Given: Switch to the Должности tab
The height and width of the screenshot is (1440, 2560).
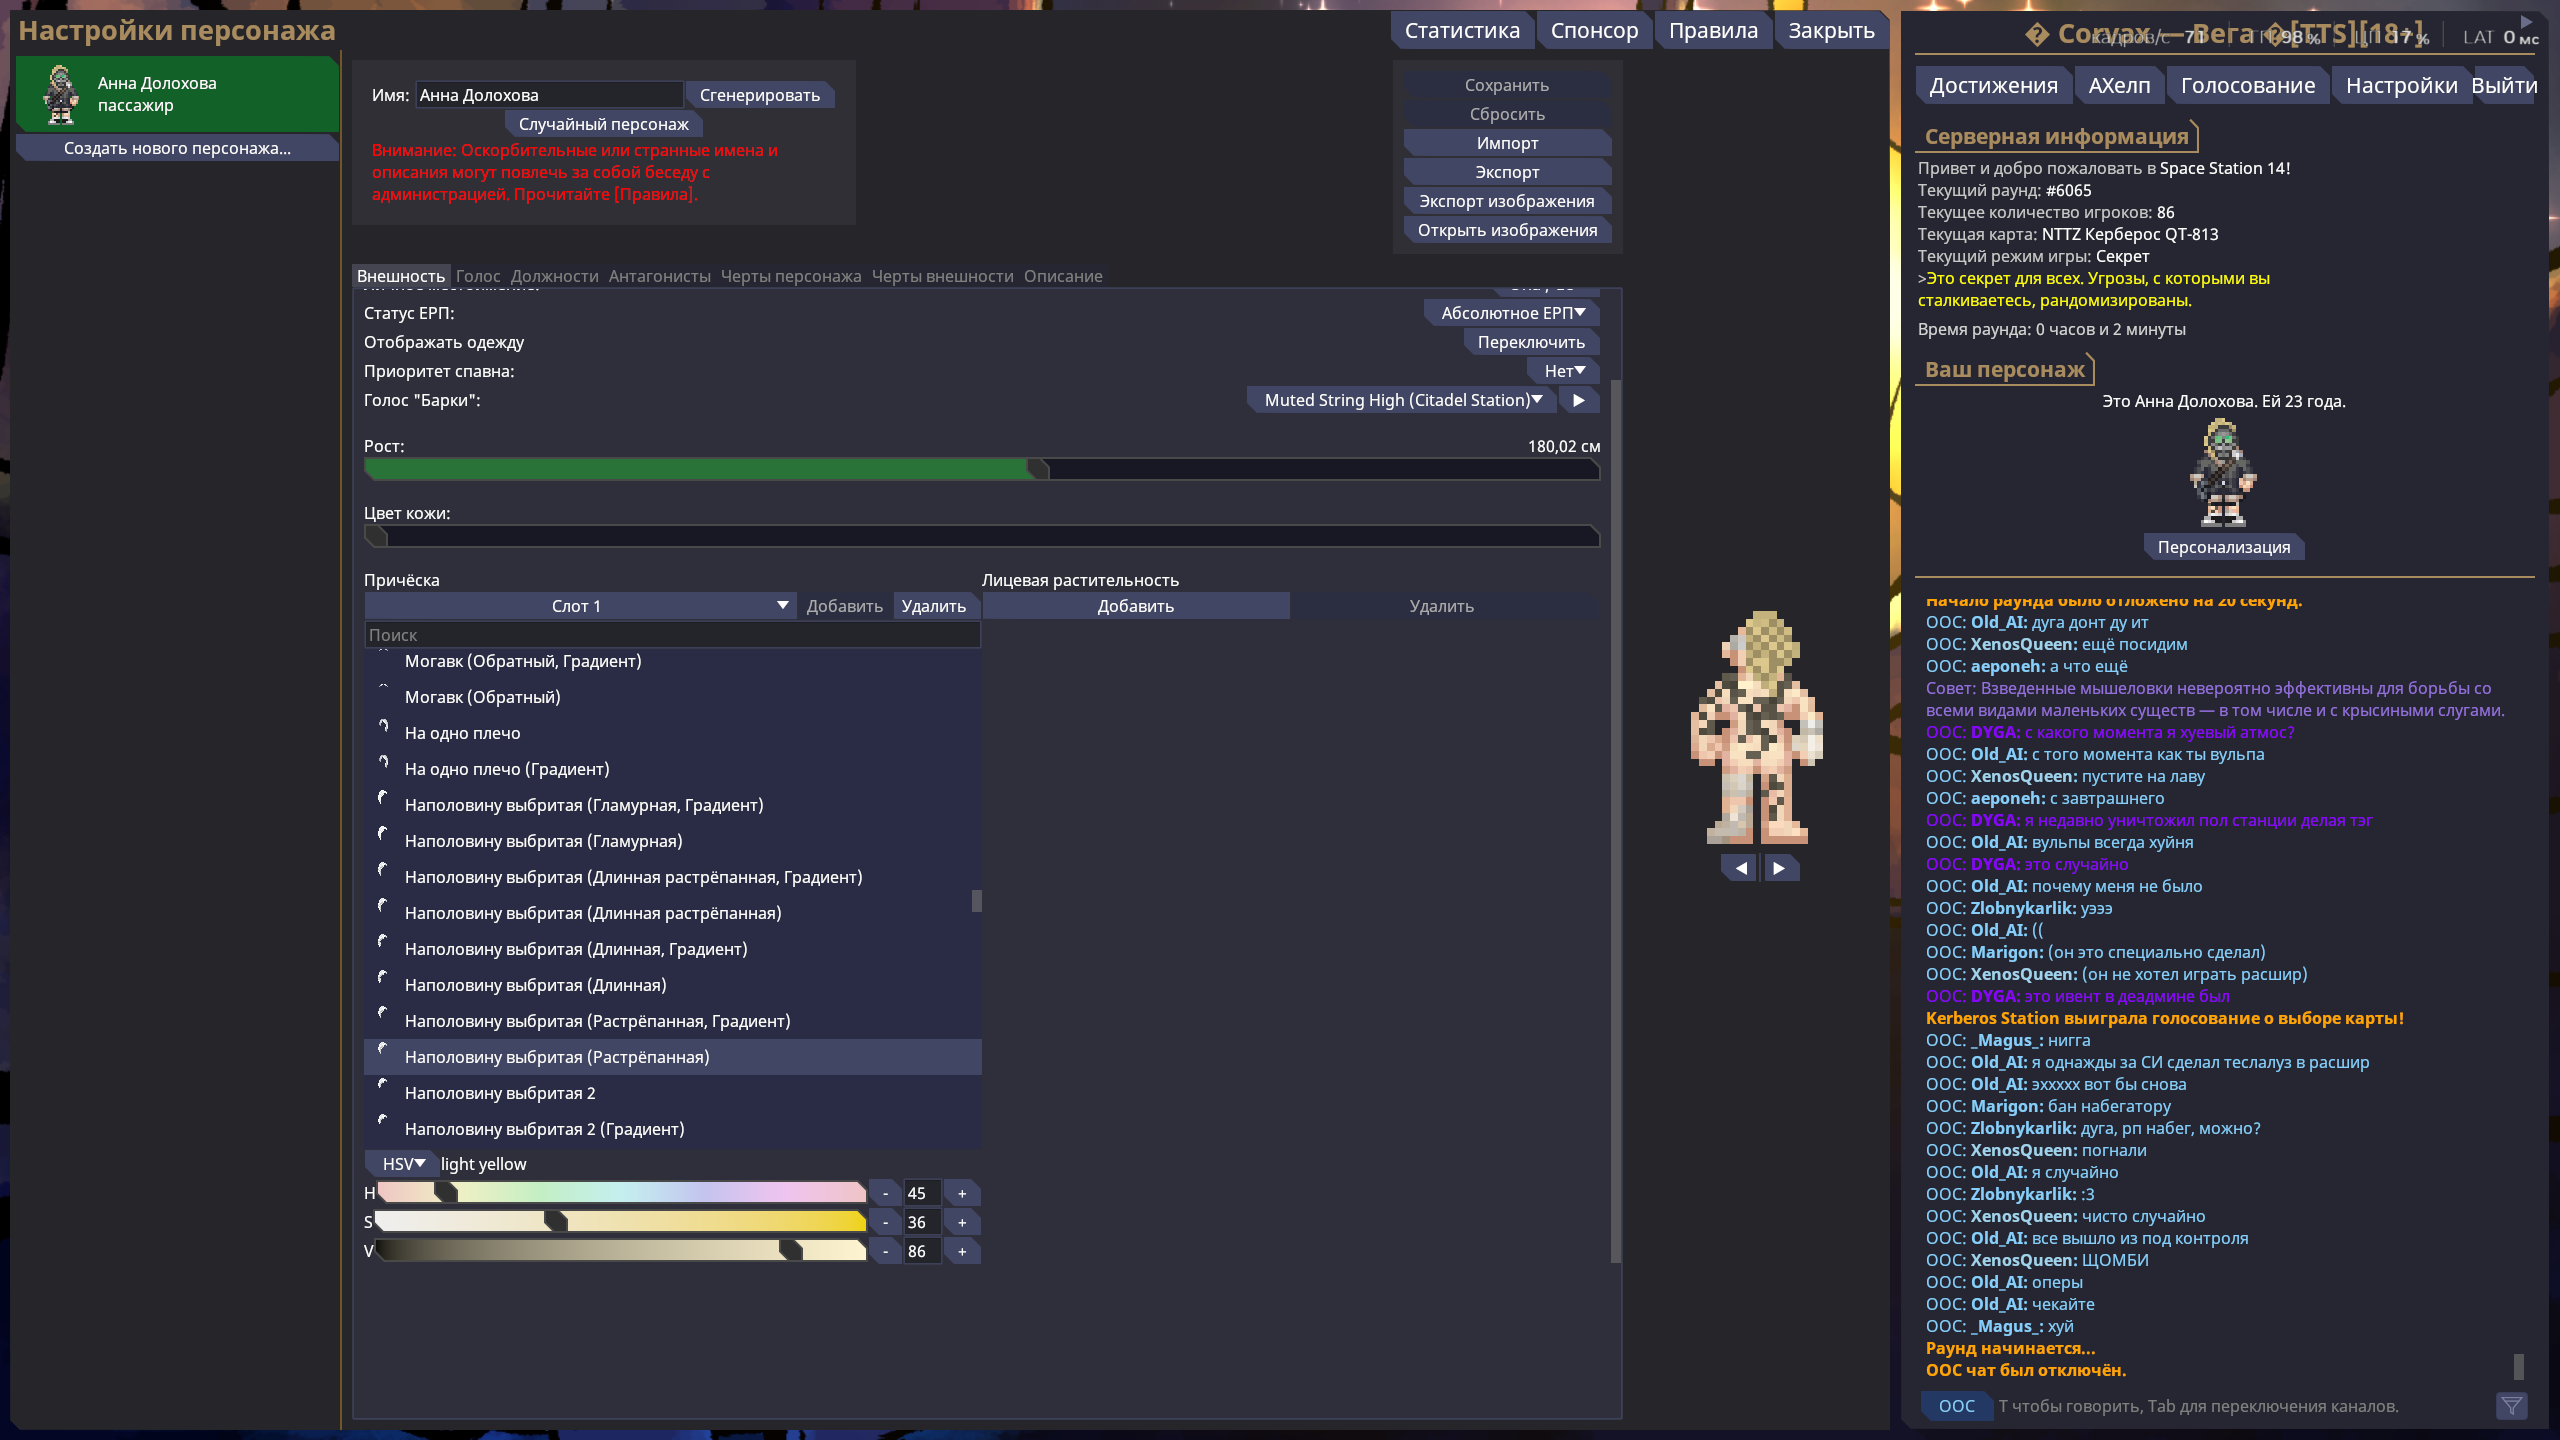Looking at the screenshot, I should [x=554, y=276].
